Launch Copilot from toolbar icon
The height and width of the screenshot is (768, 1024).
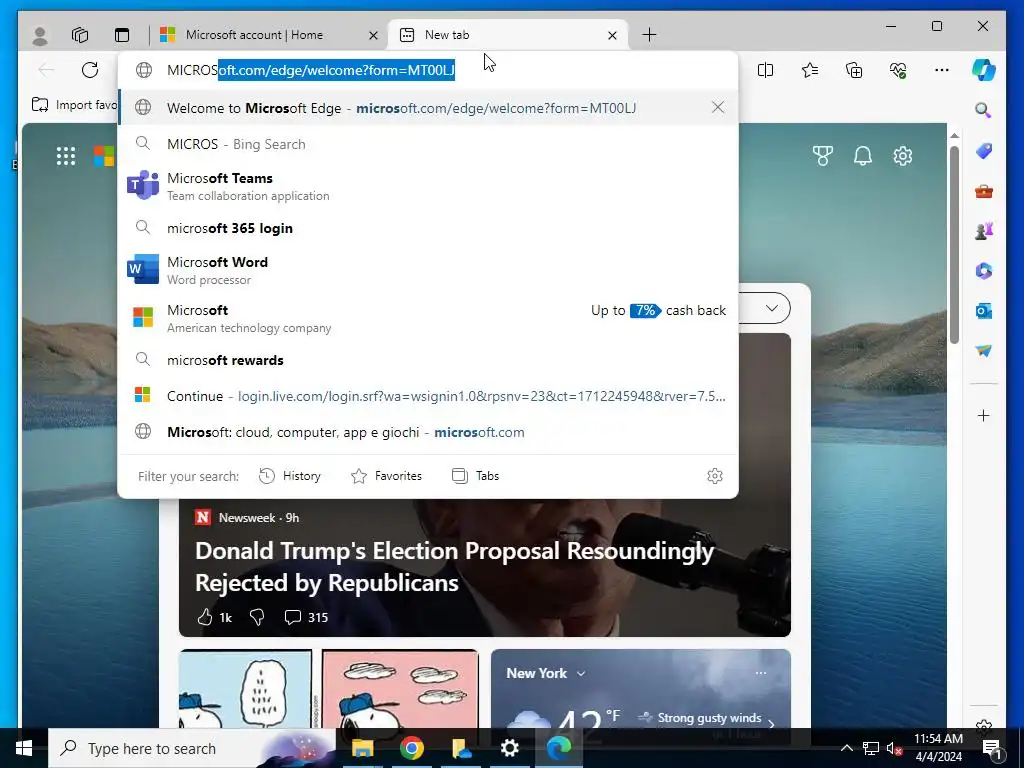click(x=984, y=70)
